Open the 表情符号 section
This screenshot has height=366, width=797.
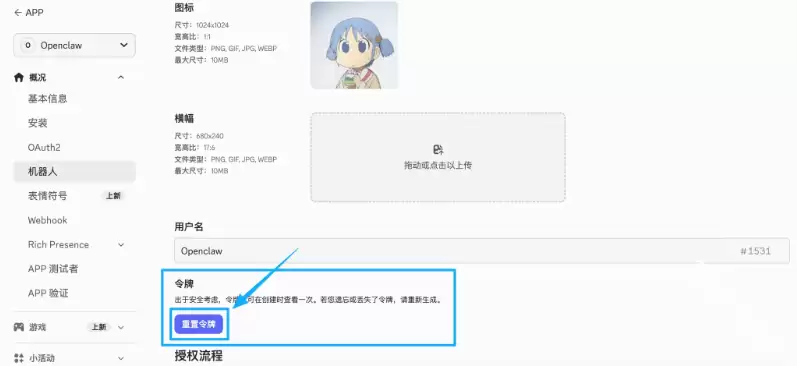[x=47, y=196]
